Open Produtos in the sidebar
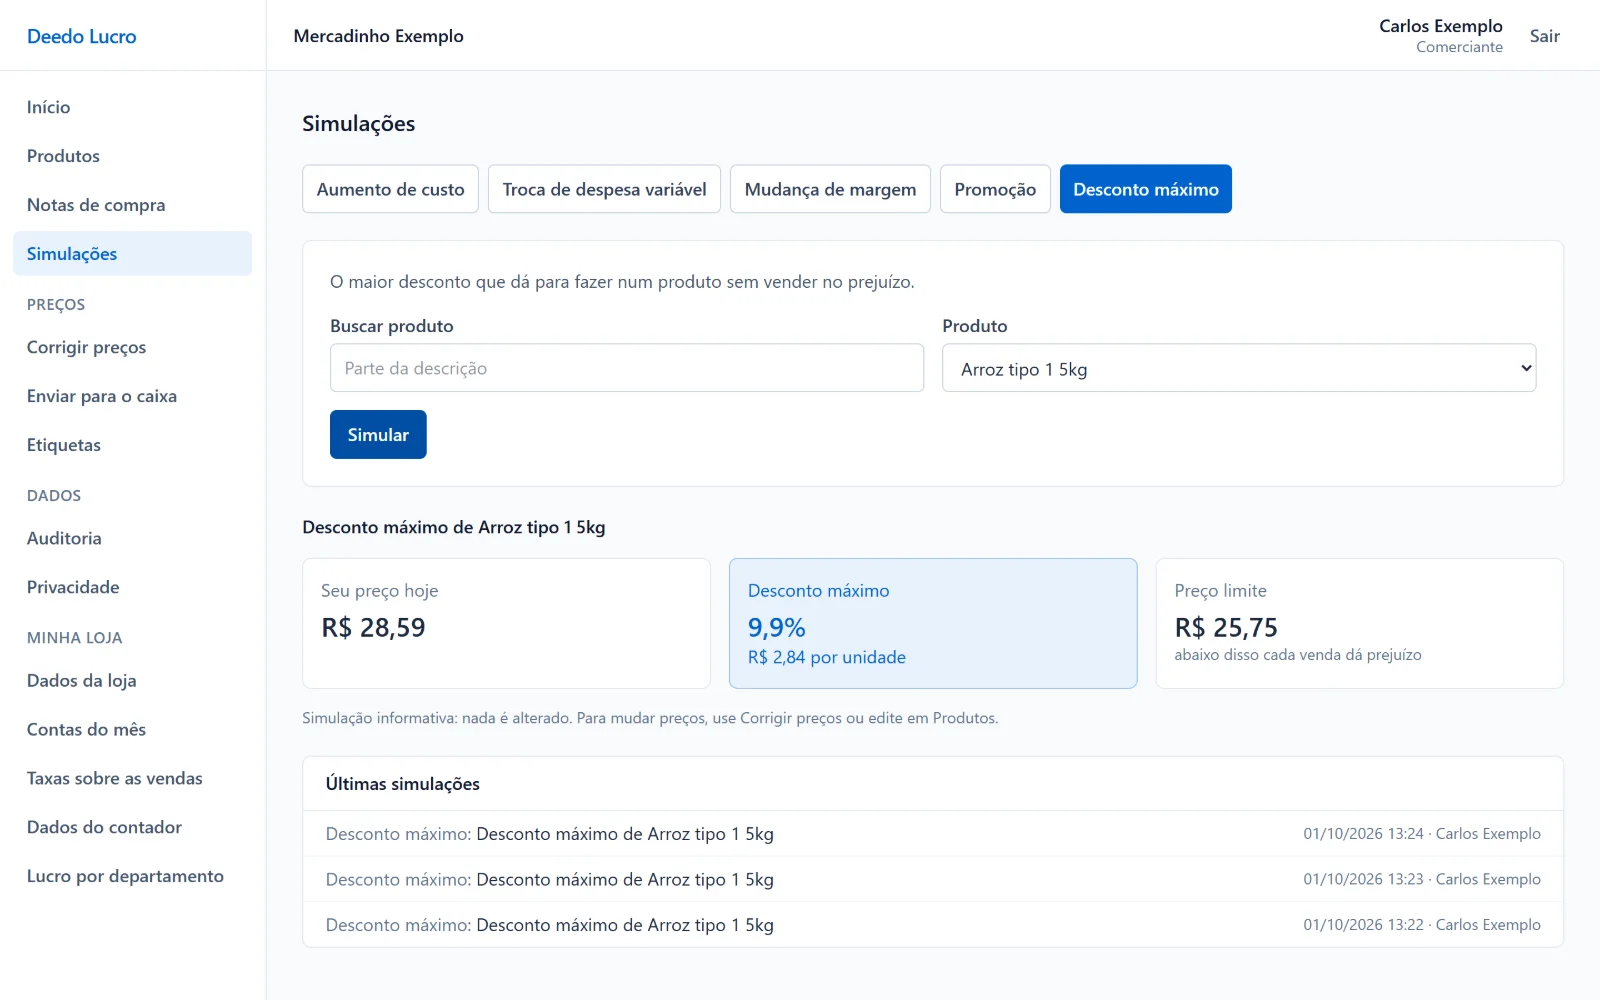Screen dimensions: 1600x1000 point(132,156)
